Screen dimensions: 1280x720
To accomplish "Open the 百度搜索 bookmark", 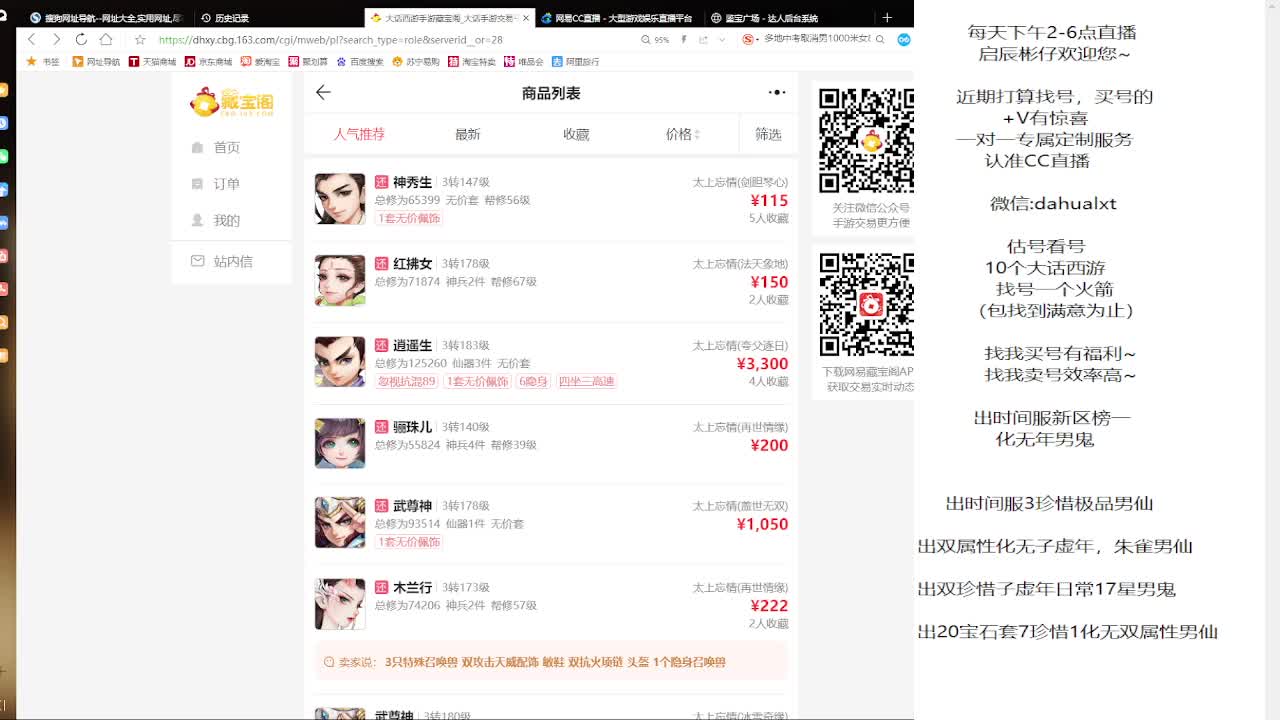I will (360, 61).
